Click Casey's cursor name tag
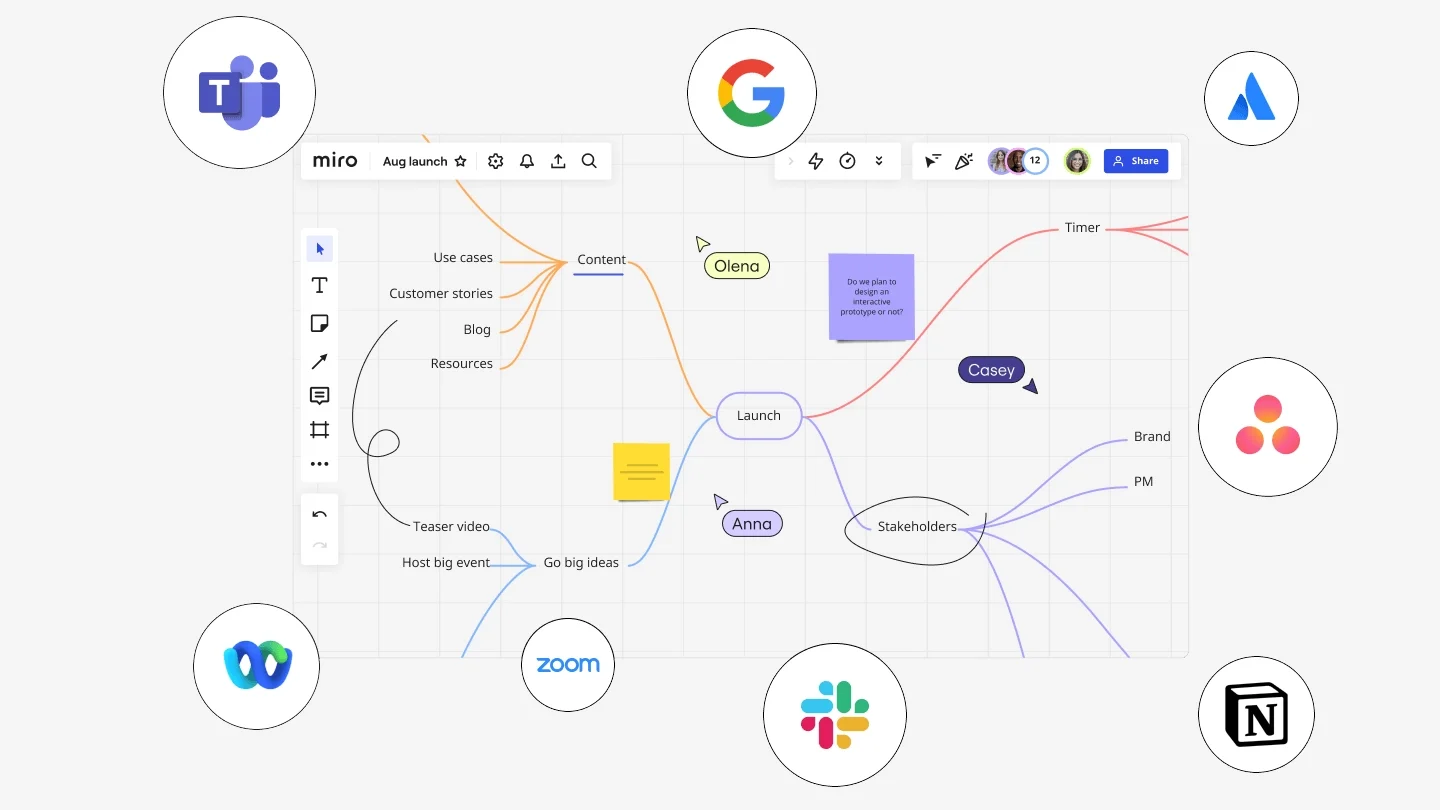The image size is (1440, 810). pyautogui.click(x=991, y=370)
